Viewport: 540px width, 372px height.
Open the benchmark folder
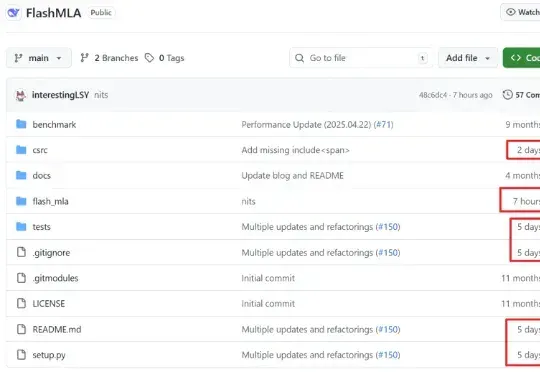tap(54, 125)
